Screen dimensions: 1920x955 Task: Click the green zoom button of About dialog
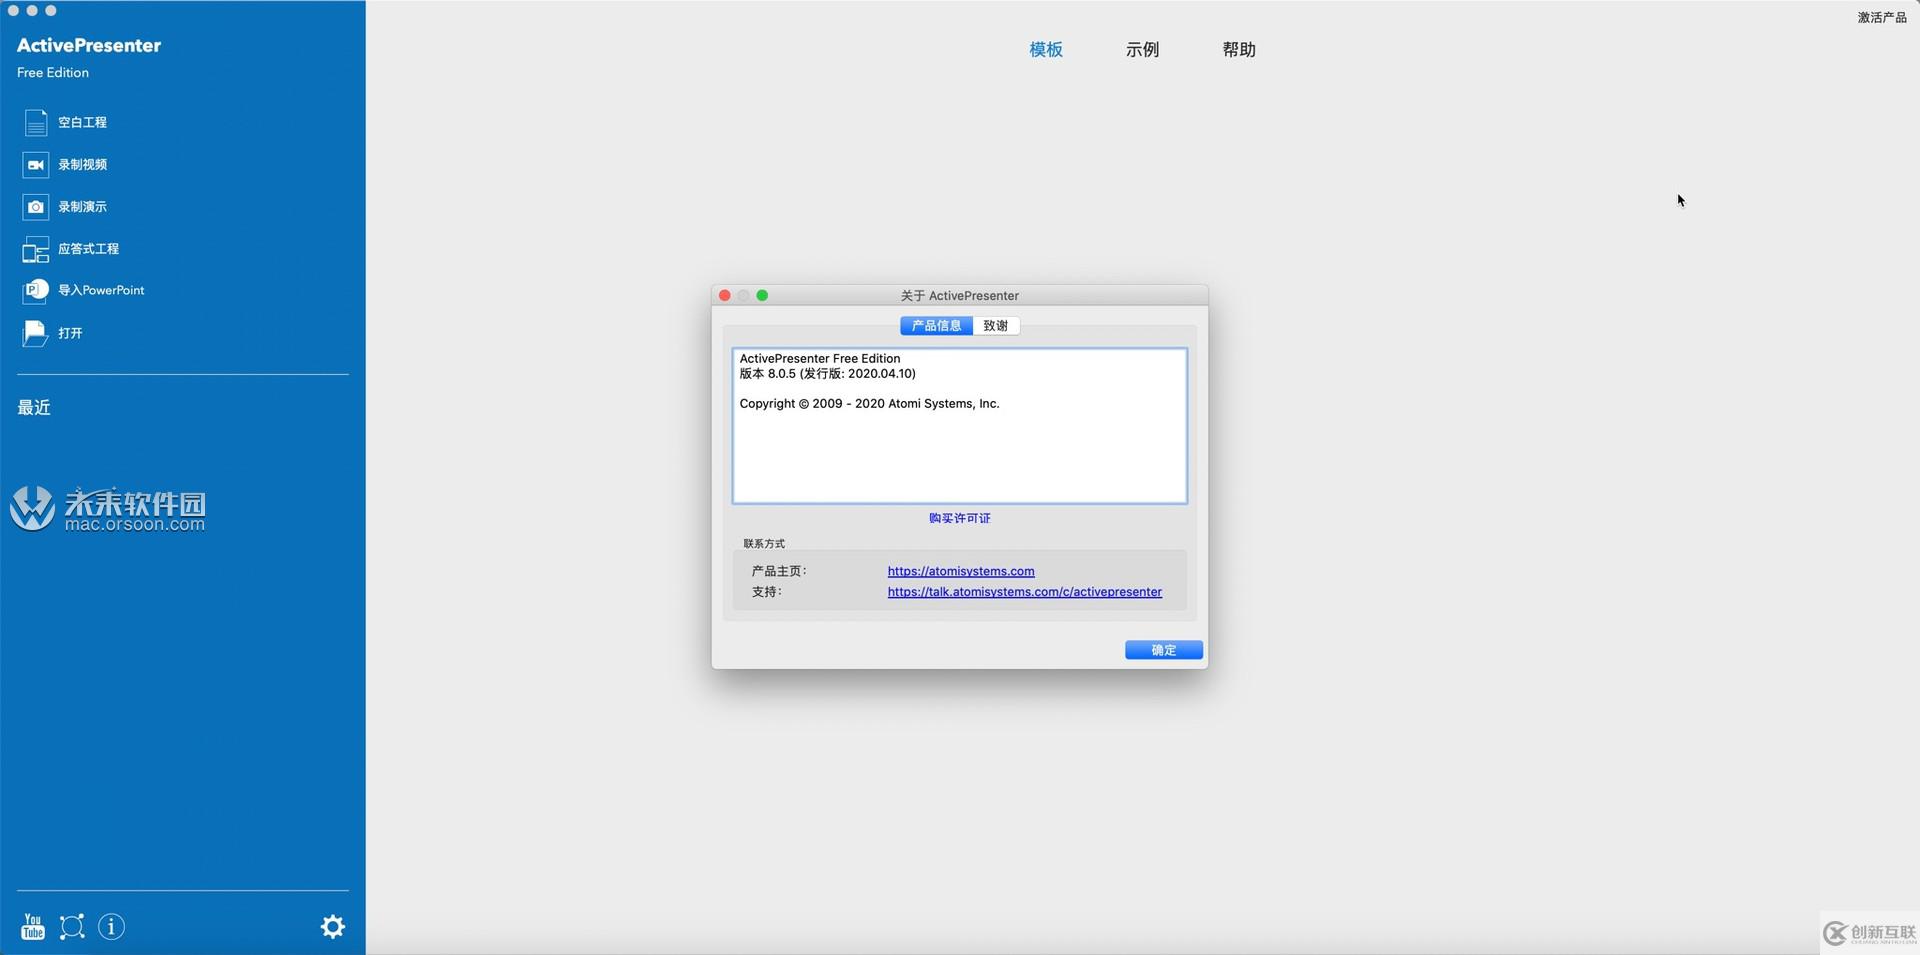coord(762,296)
